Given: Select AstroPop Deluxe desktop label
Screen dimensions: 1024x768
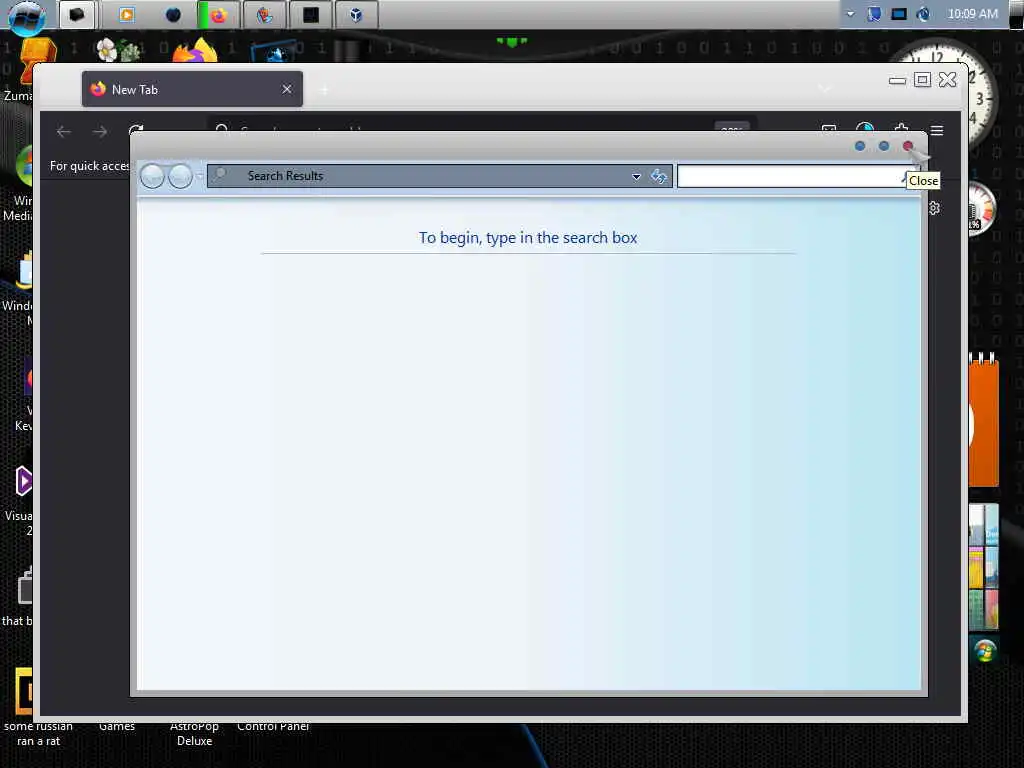Looking at the screenshot, I should 194,733.
